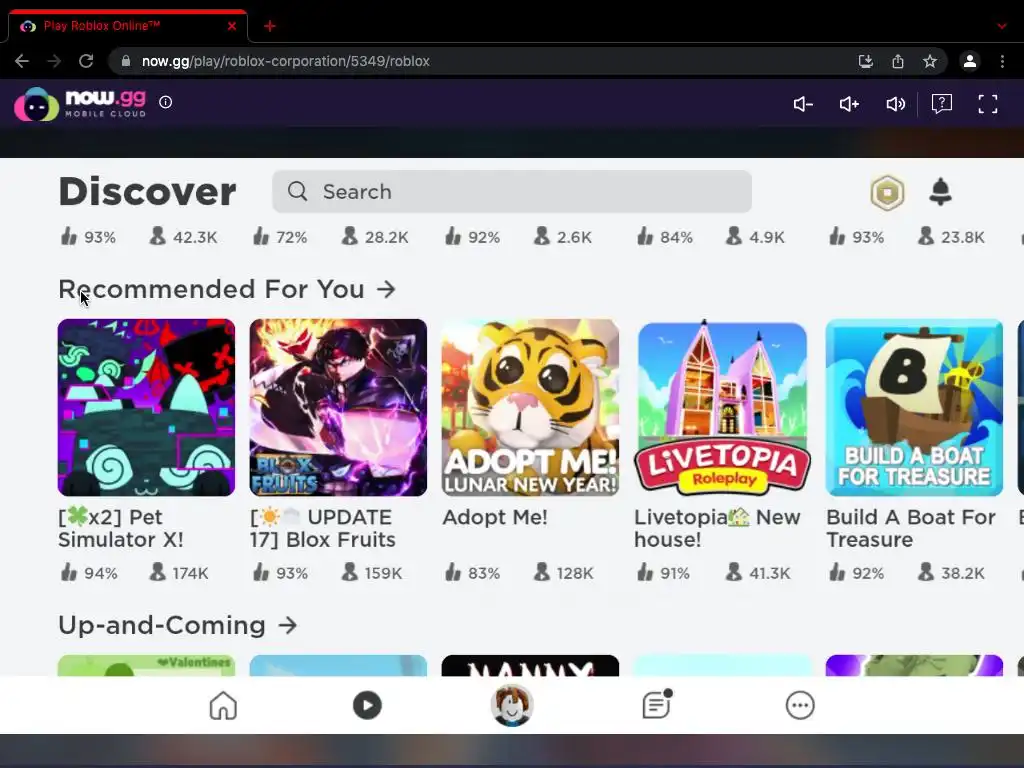Click 'Livetopia New house!' title
Viewport: 1024px width, 768px height.
click(x=717, y=528)
